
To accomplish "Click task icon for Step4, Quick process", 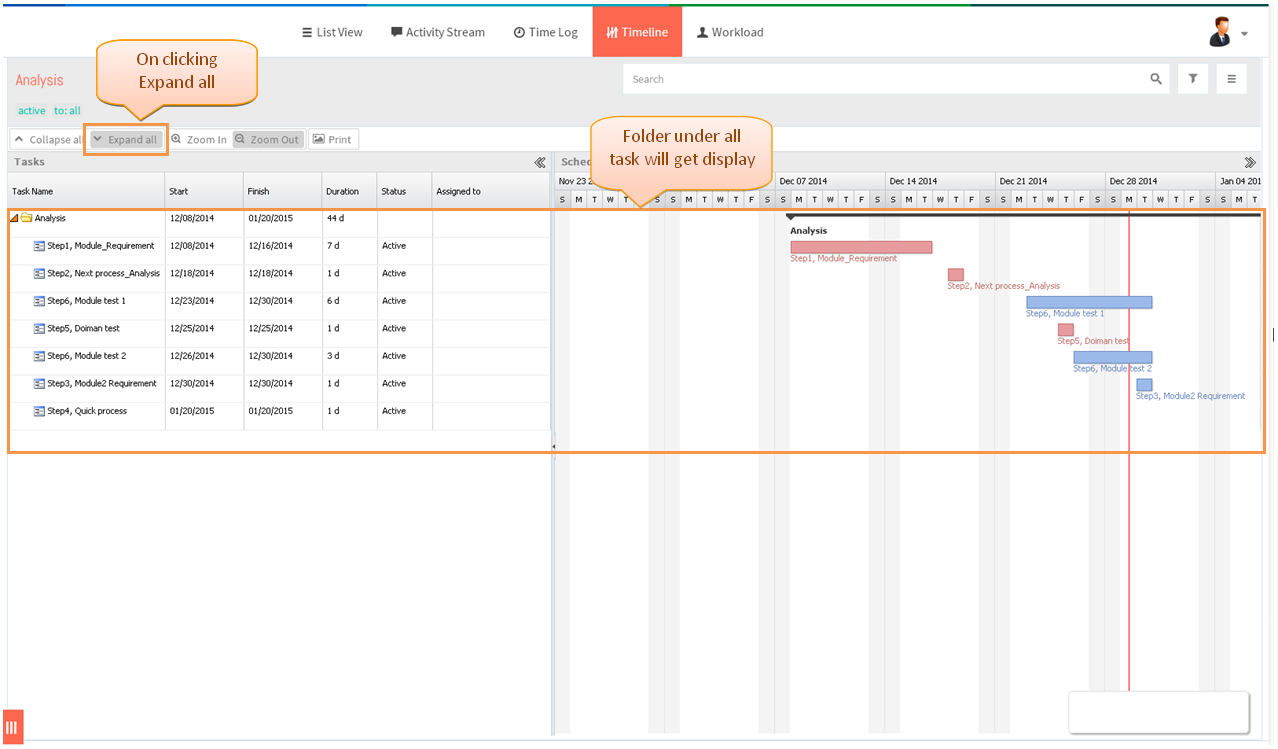I will (39, 411).
